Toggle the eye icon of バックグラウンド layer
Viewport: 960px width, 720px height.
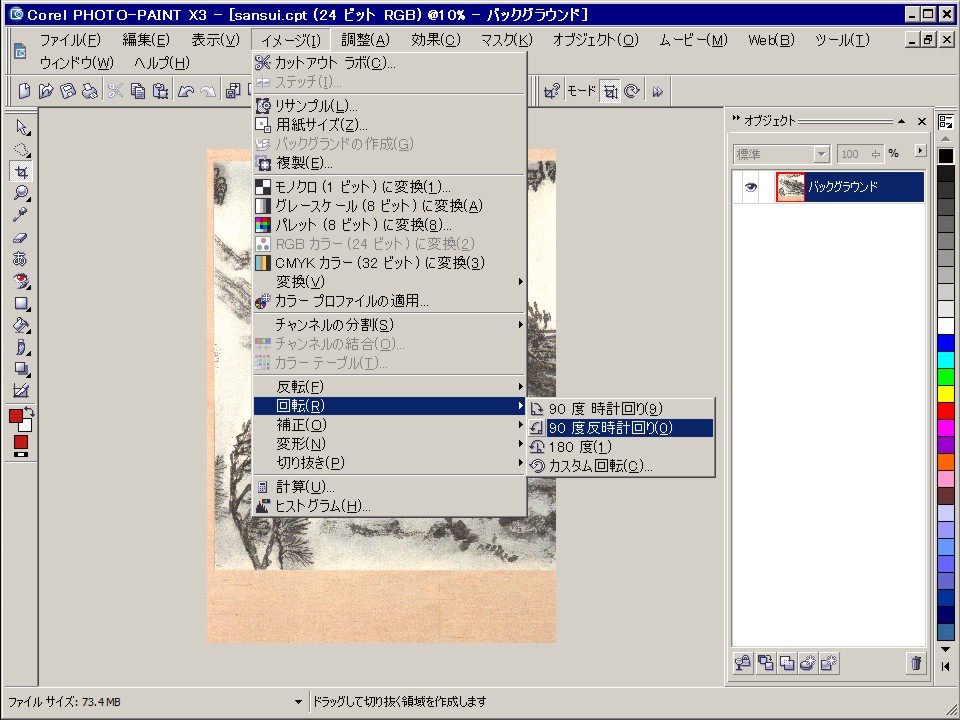click(x=751, y=187)
